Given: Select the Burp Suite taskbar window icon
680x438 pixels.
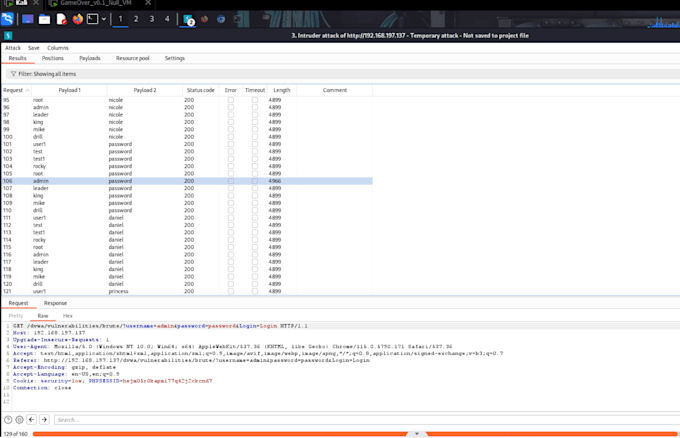Looking at the screenshot, I should click(189, 20).
